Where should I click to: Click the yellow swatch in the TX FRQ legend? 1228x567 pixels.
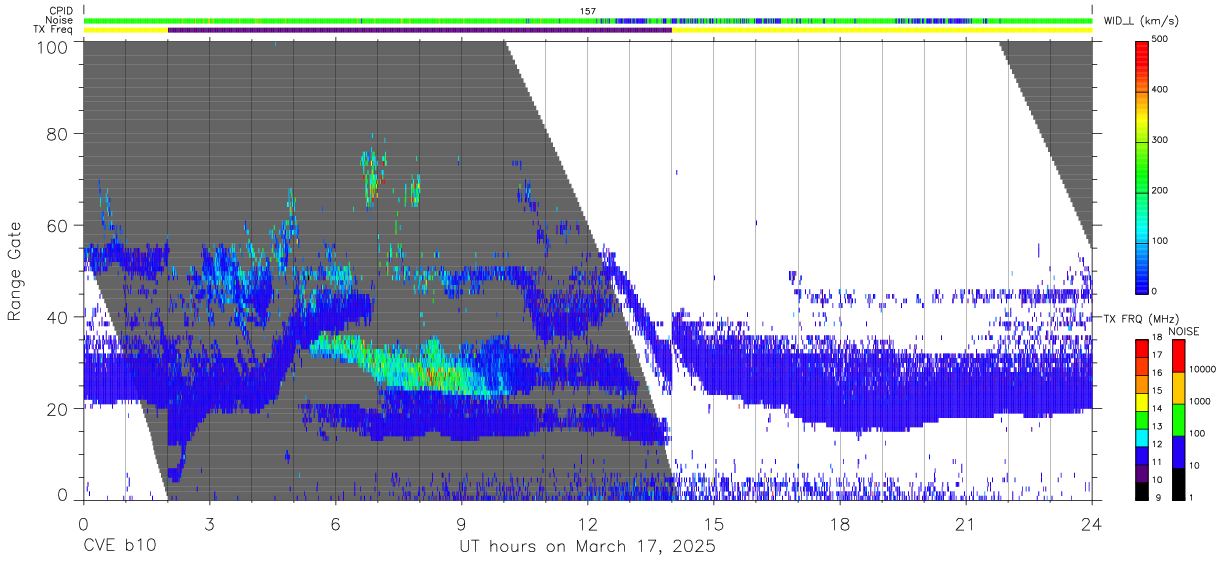point(1142,402)
